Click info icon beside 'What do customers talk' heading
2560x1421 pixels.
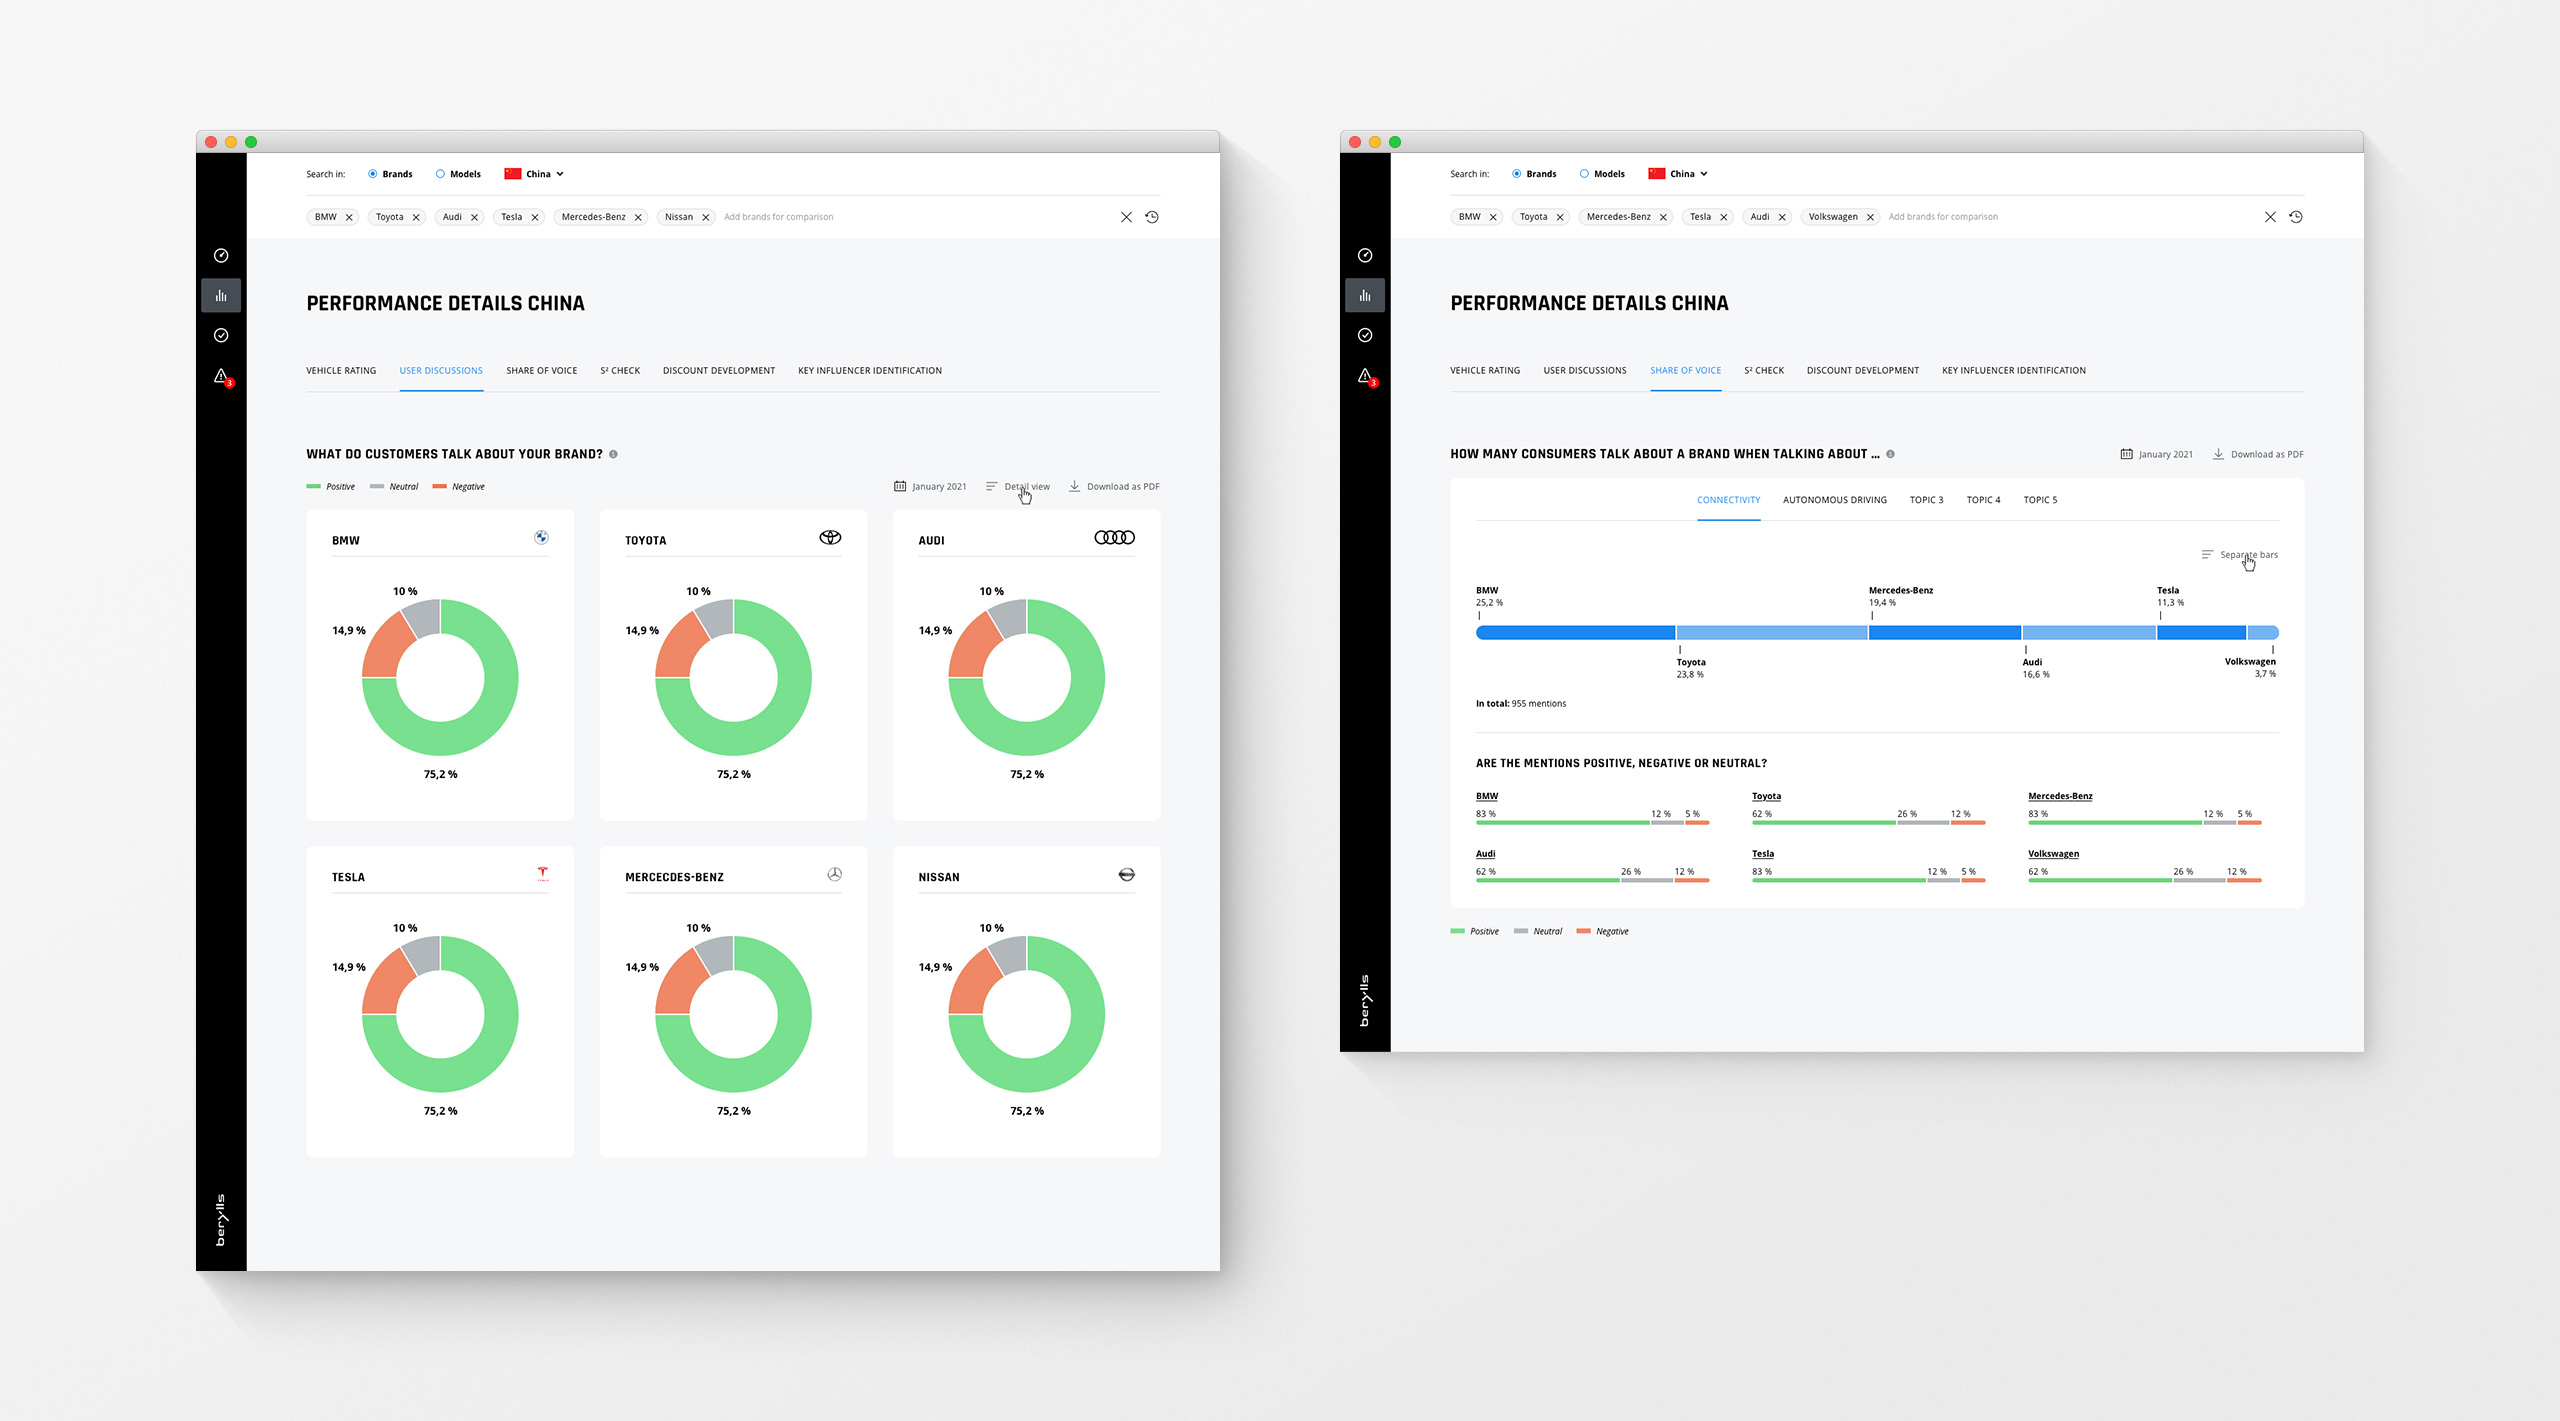pos(613,454)
